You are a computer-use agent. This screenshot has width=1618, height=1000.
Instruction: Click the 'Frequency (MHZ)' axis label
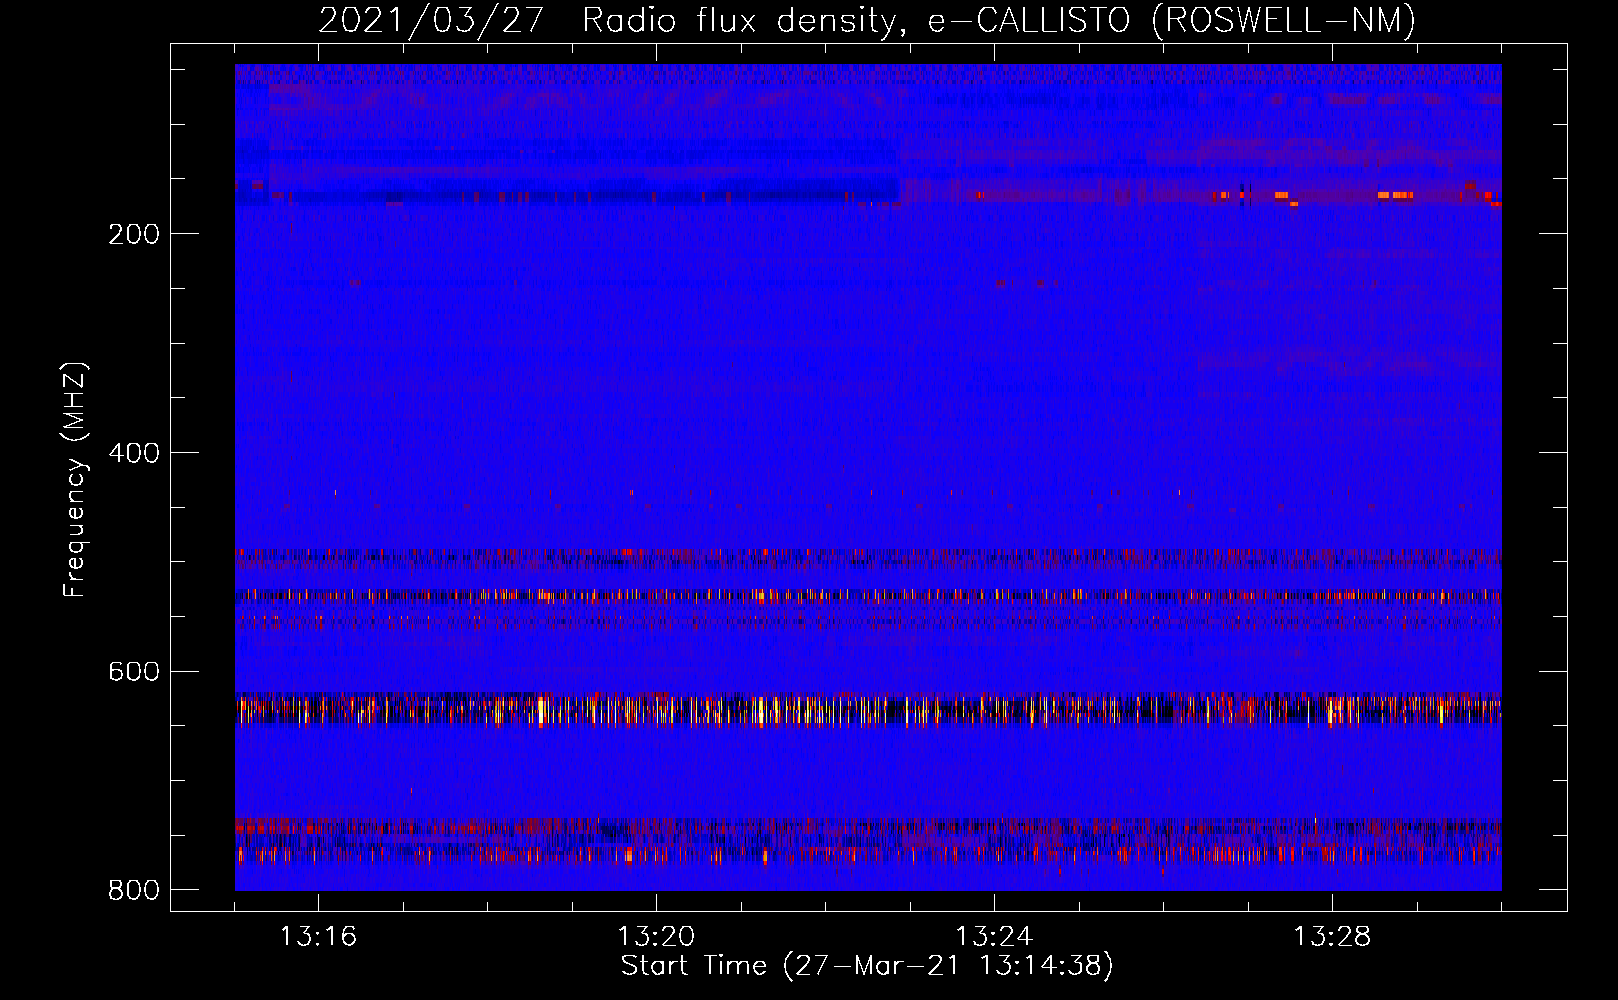(75, 479)
